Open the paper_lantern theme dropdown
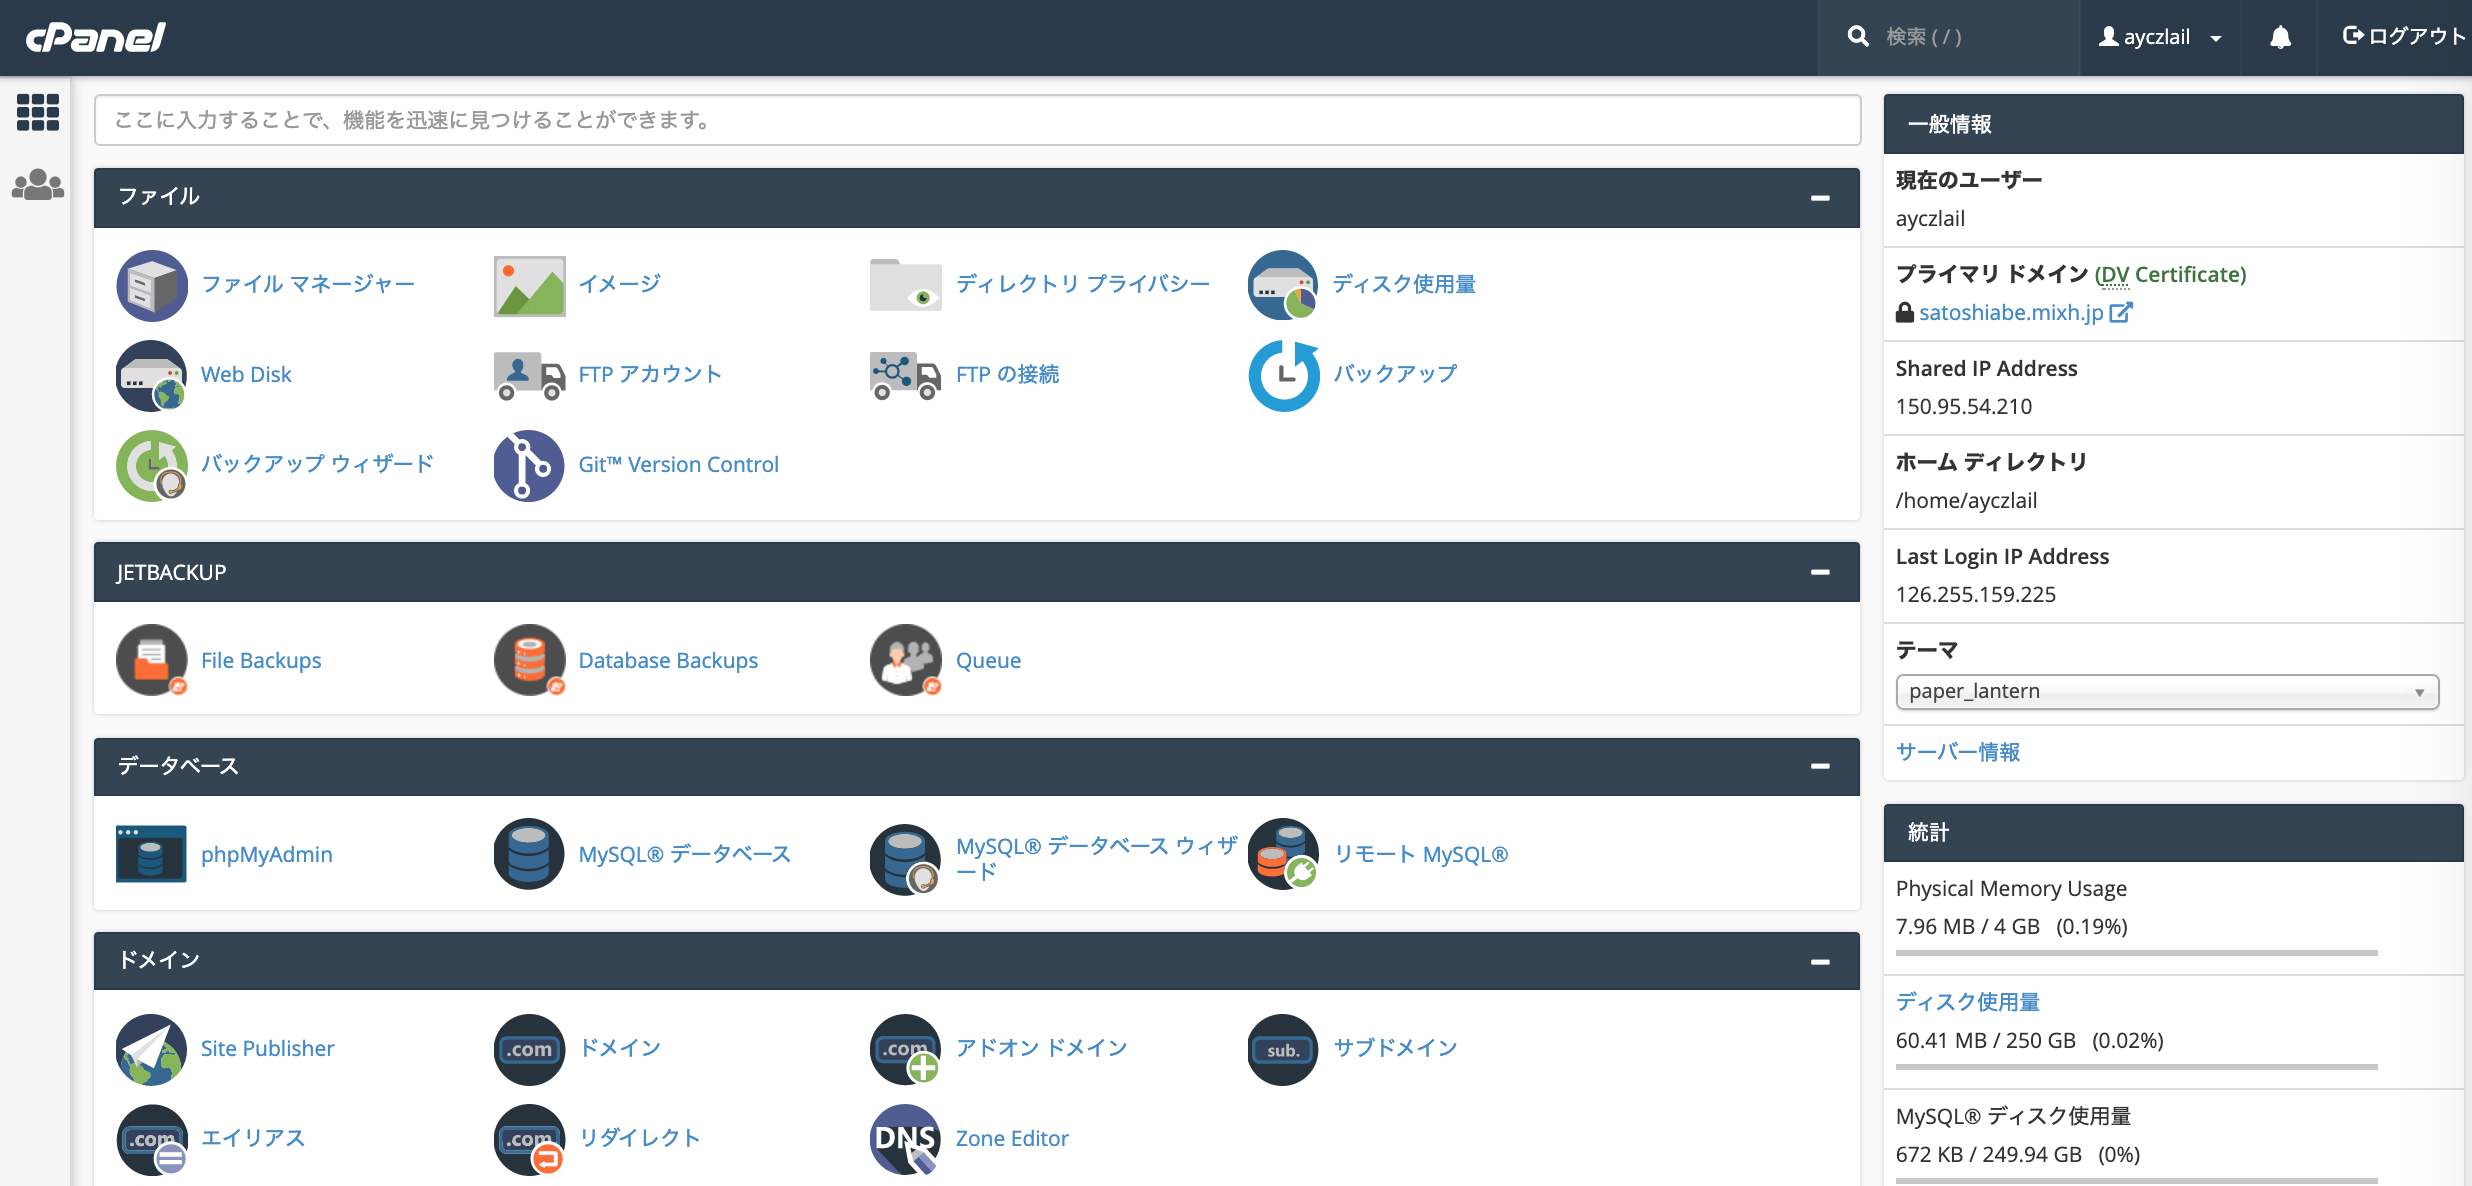This screenshot has width=2472, height=1186. 2167,691
